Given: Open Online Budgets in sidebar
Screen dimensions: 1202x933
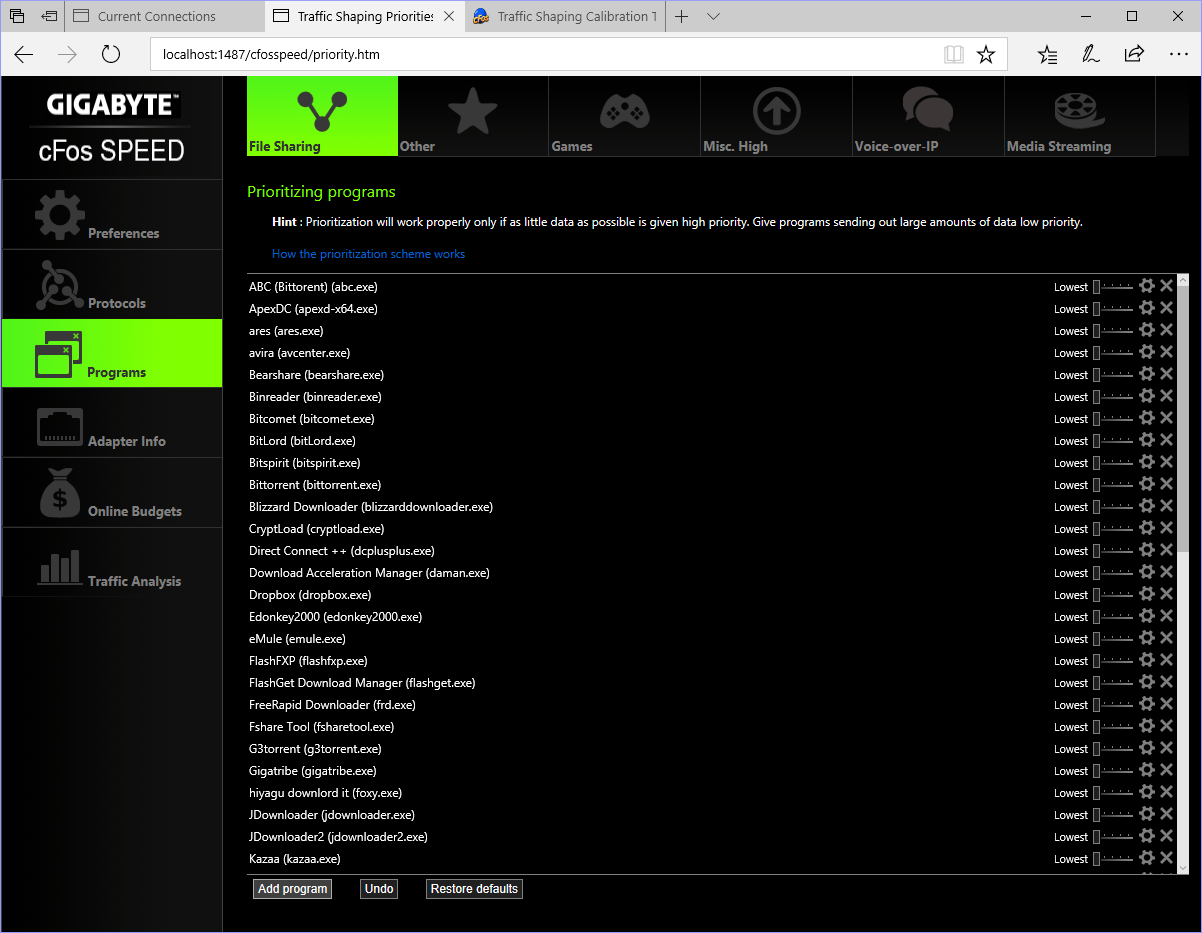Looking at the screenshot, I should 112,494.
